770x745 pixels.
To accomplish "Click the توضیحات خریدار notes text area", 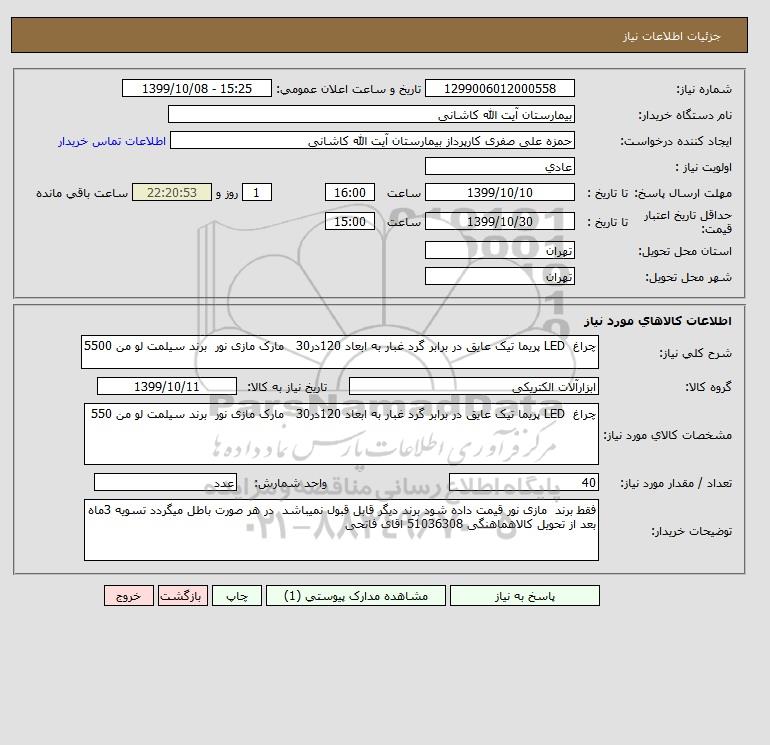I will 341,530.
